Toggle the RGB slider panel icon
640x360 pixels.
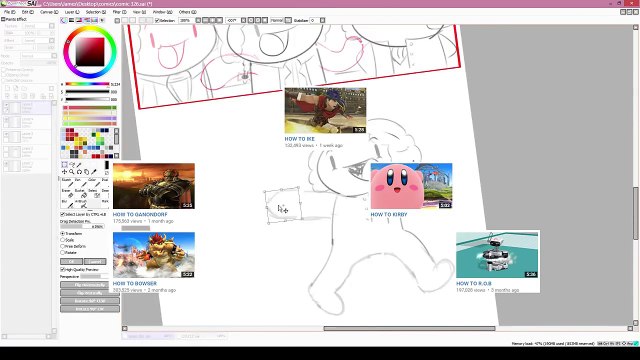[x=71, y=20]
